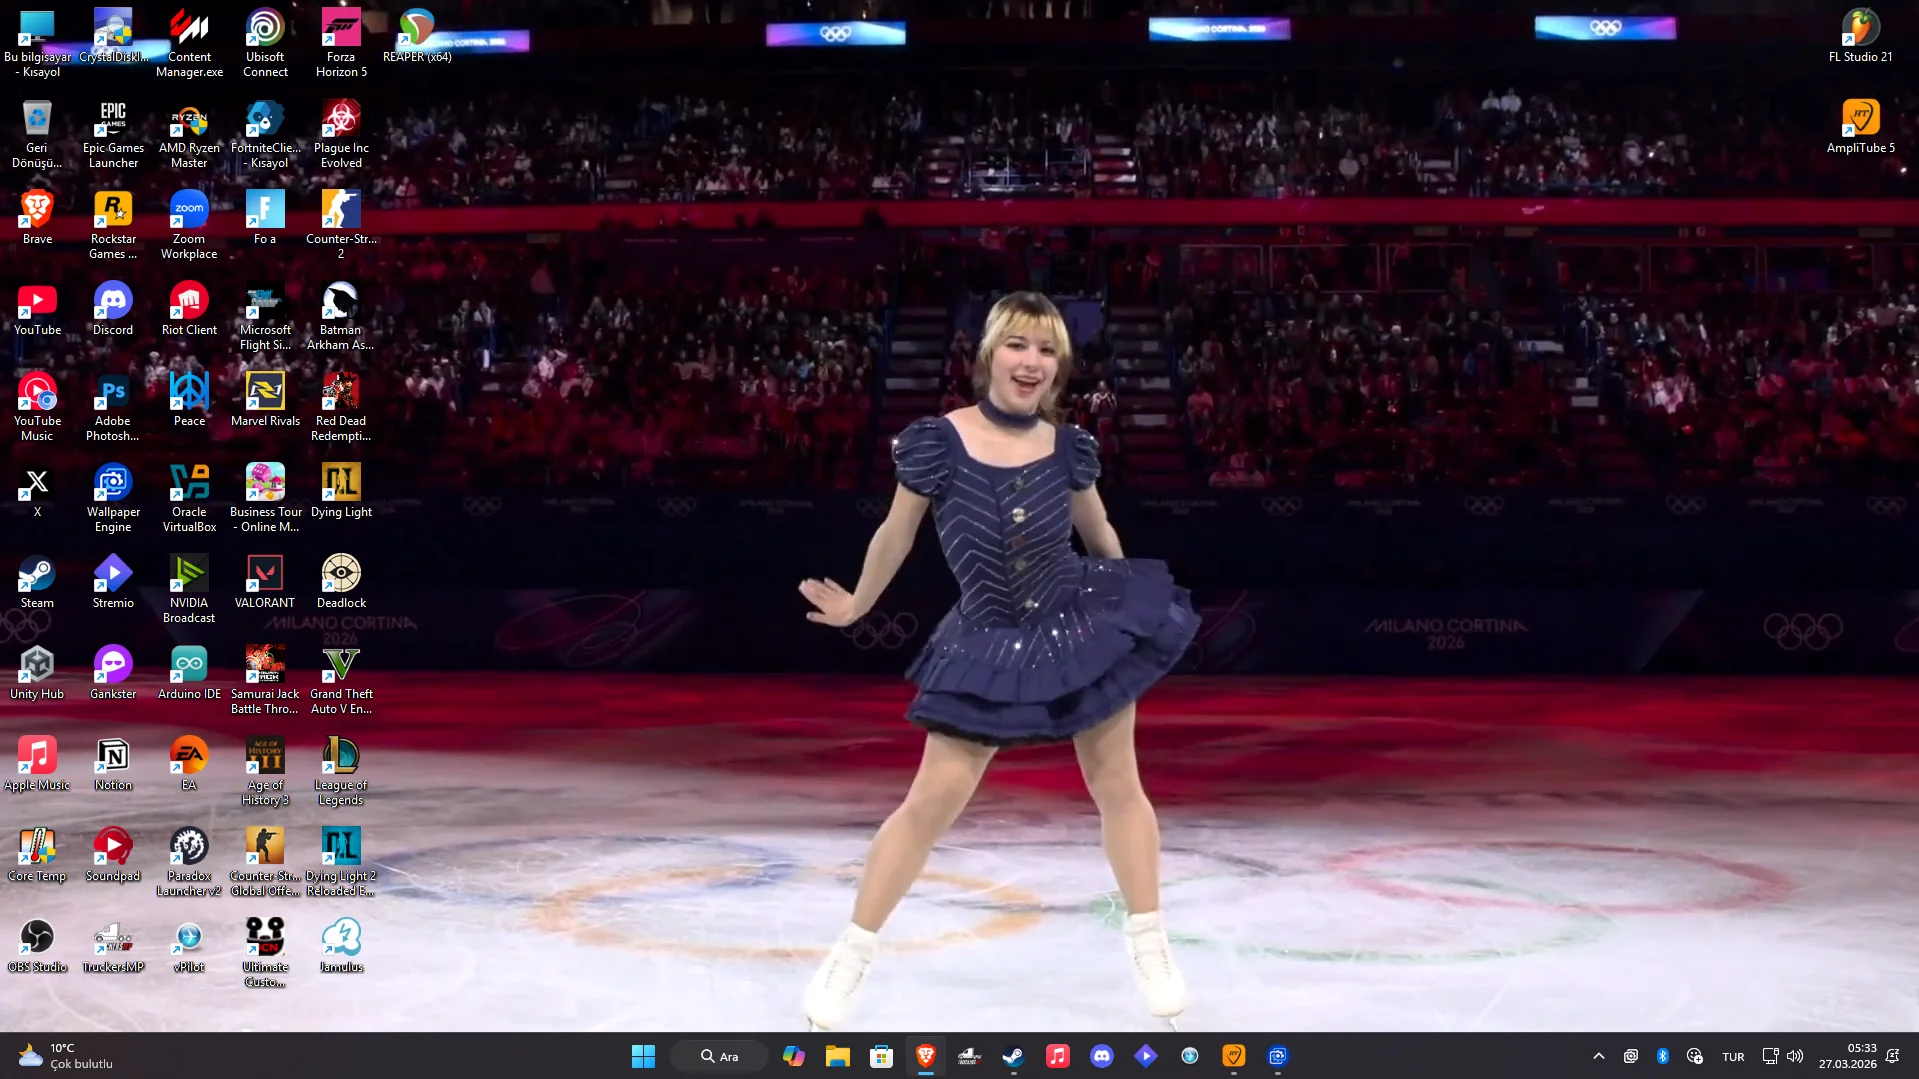Image resolution: width=1919 pixels, height=1079 pixels.
Task: Launch Brave browser from the taskbar
Action: 925,1056
